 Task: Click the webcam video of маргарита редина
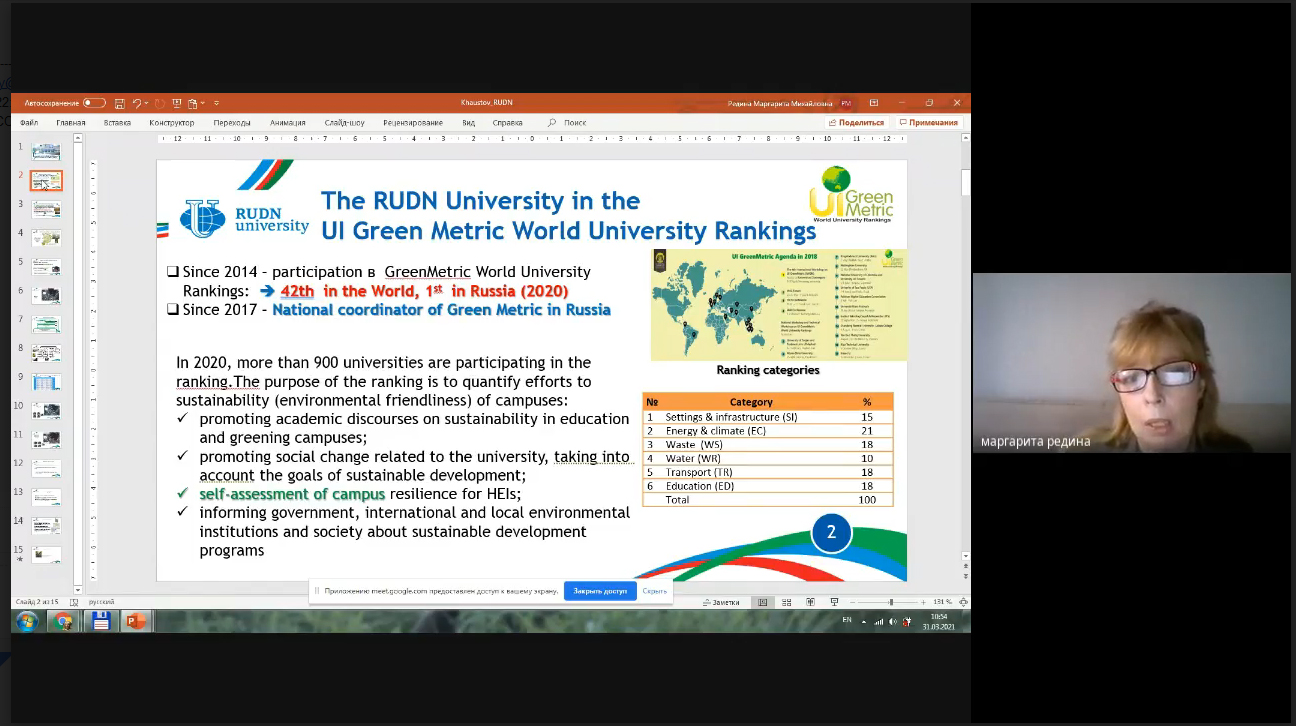pyautogui.click(x=1134, y=363)
